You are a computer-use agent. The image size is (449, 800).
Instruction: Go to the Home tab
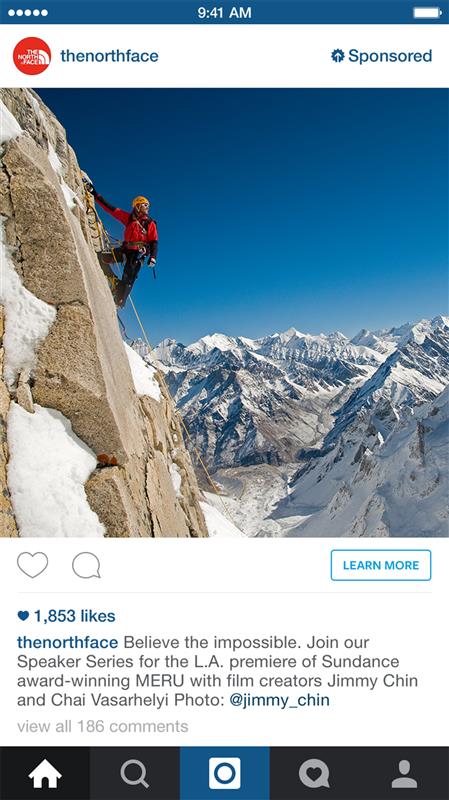(x=45, y=773)
